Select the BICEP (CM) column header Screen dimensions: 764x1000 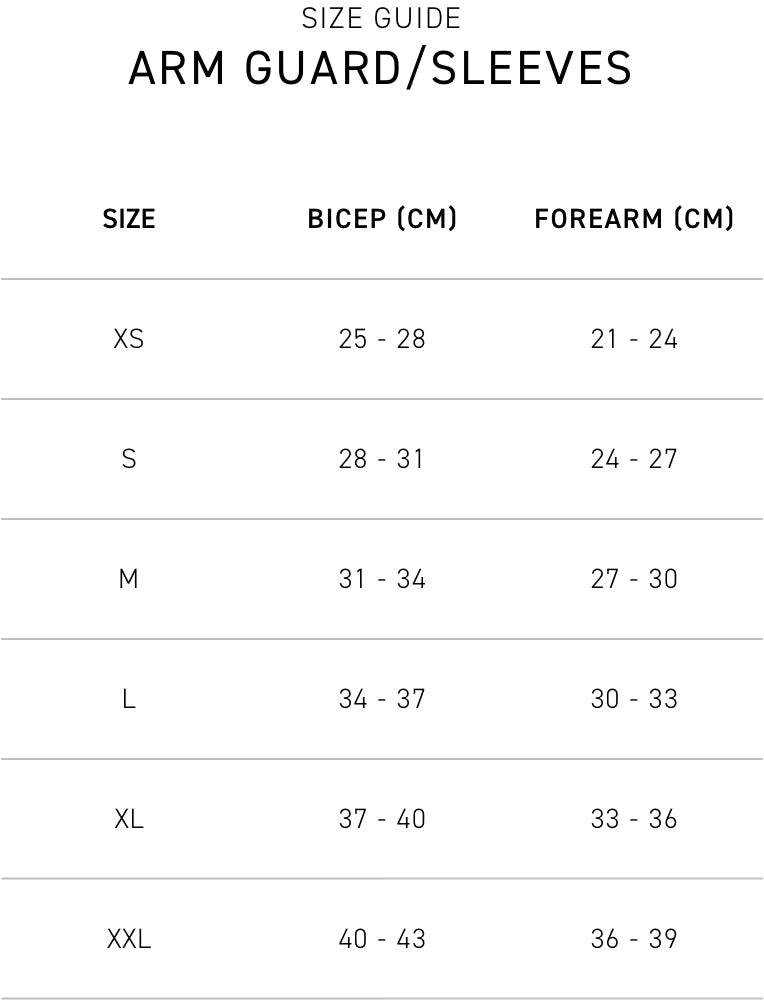tap(382, 219)
